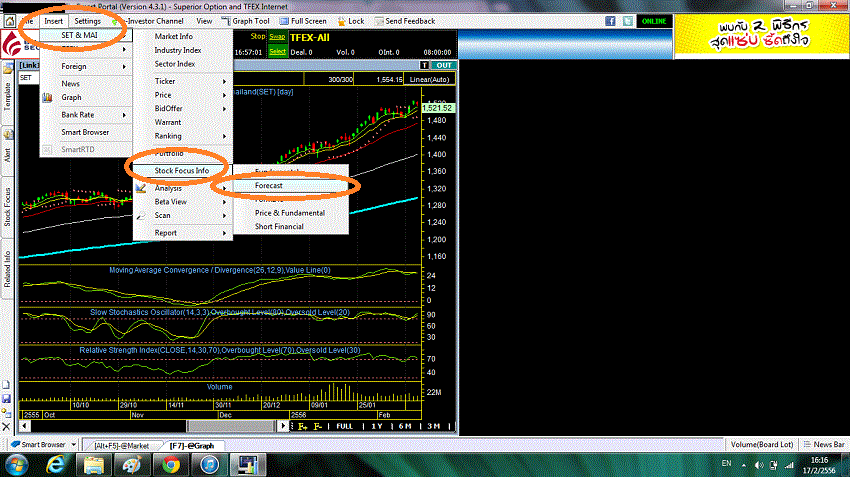Expand the Ticker submenu
The image size is (850, 477).
183,81
